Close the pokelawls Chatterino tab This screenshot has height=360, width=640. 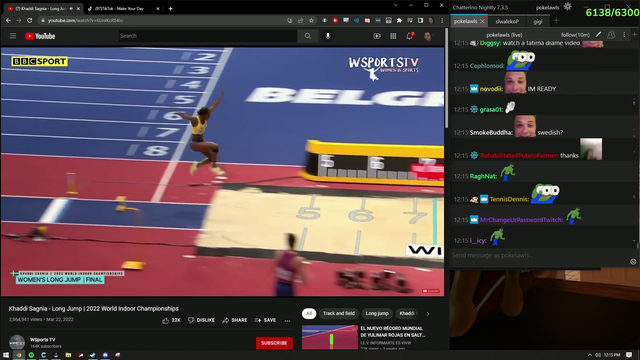point(482,21)
